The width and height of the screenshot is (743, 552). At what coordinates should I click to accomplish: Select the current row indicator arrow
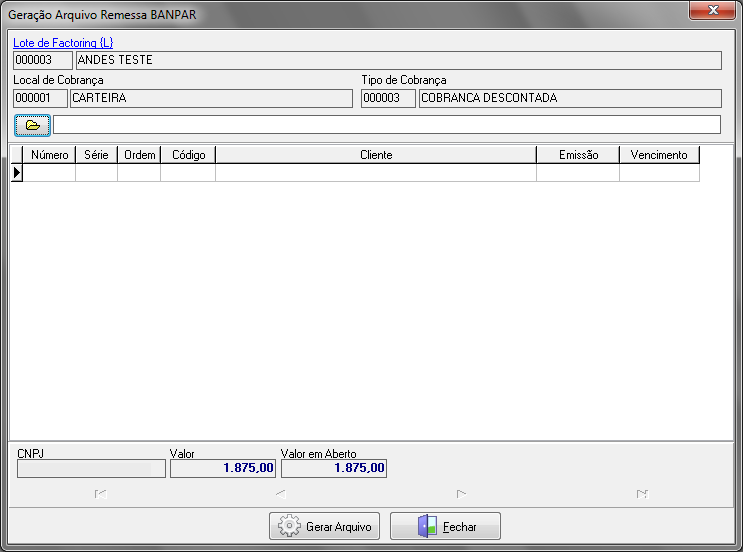[17, 173]
